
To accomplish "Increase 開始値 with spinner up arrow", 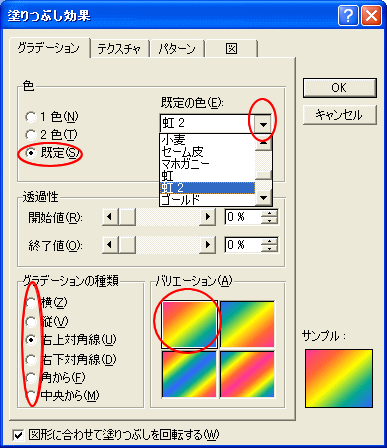I will (x=269, y=213).
